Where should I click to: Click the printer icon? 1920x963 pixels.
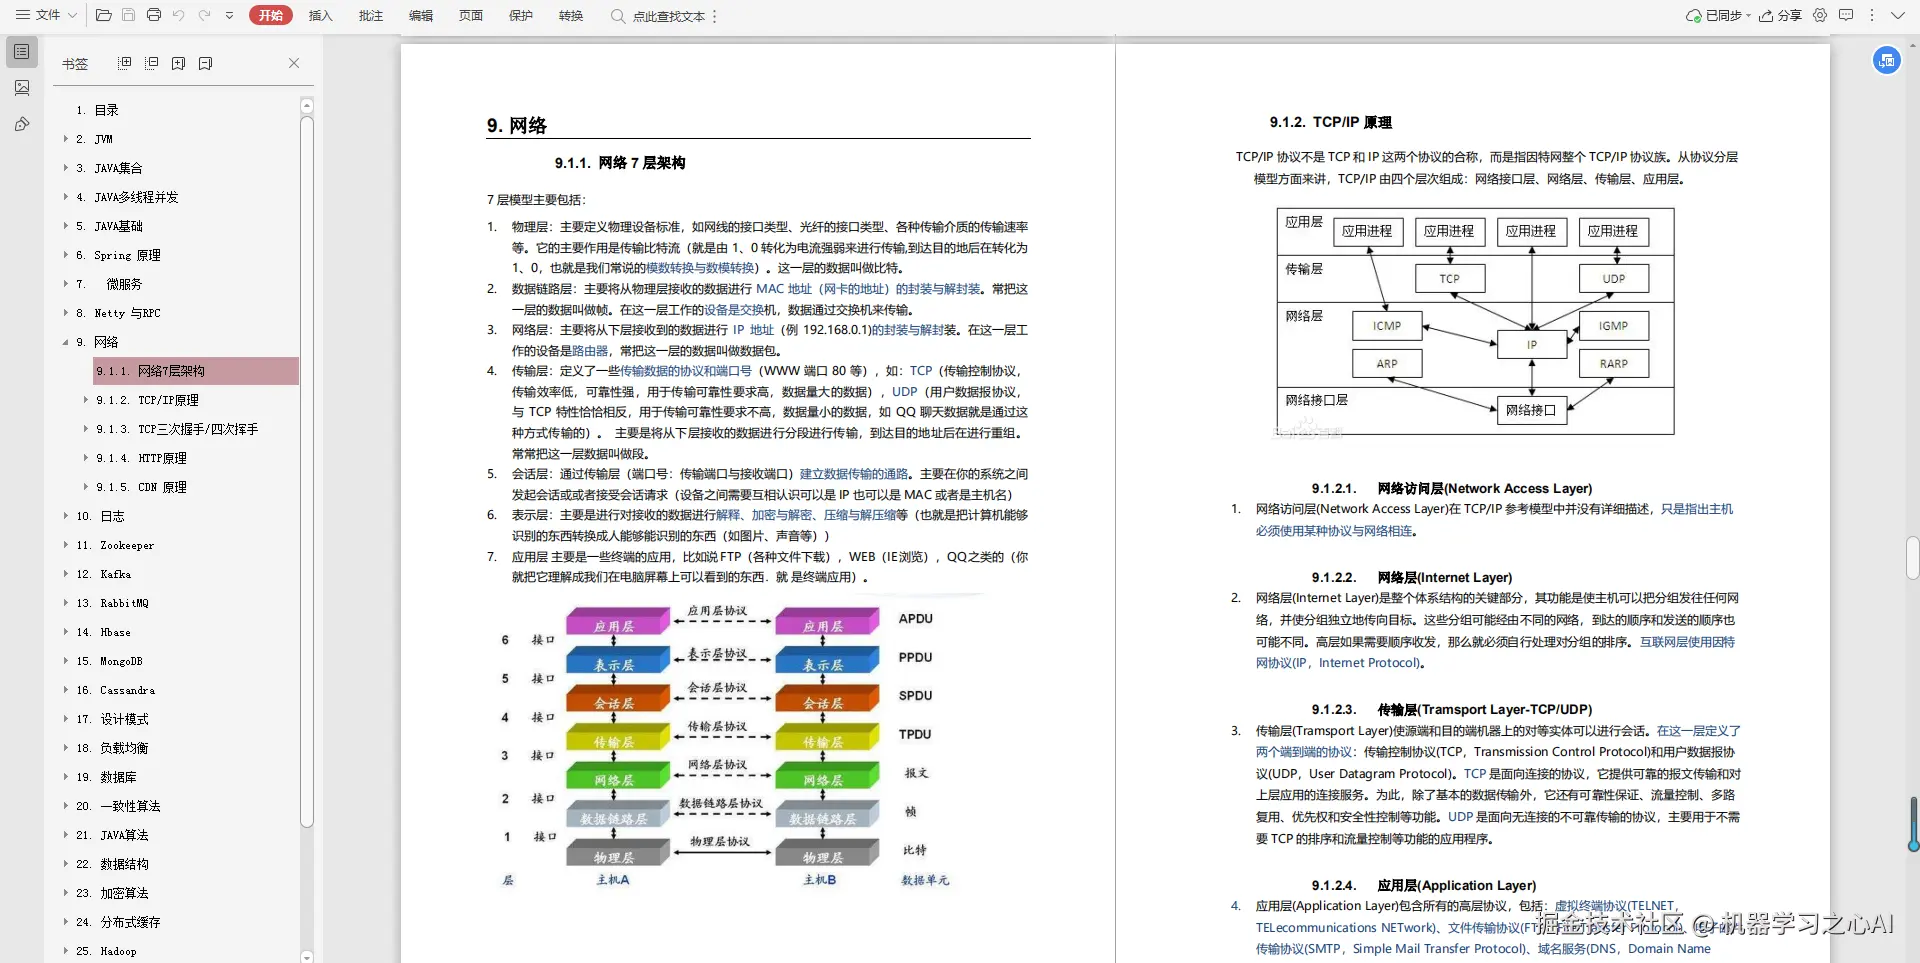(153, 15)
